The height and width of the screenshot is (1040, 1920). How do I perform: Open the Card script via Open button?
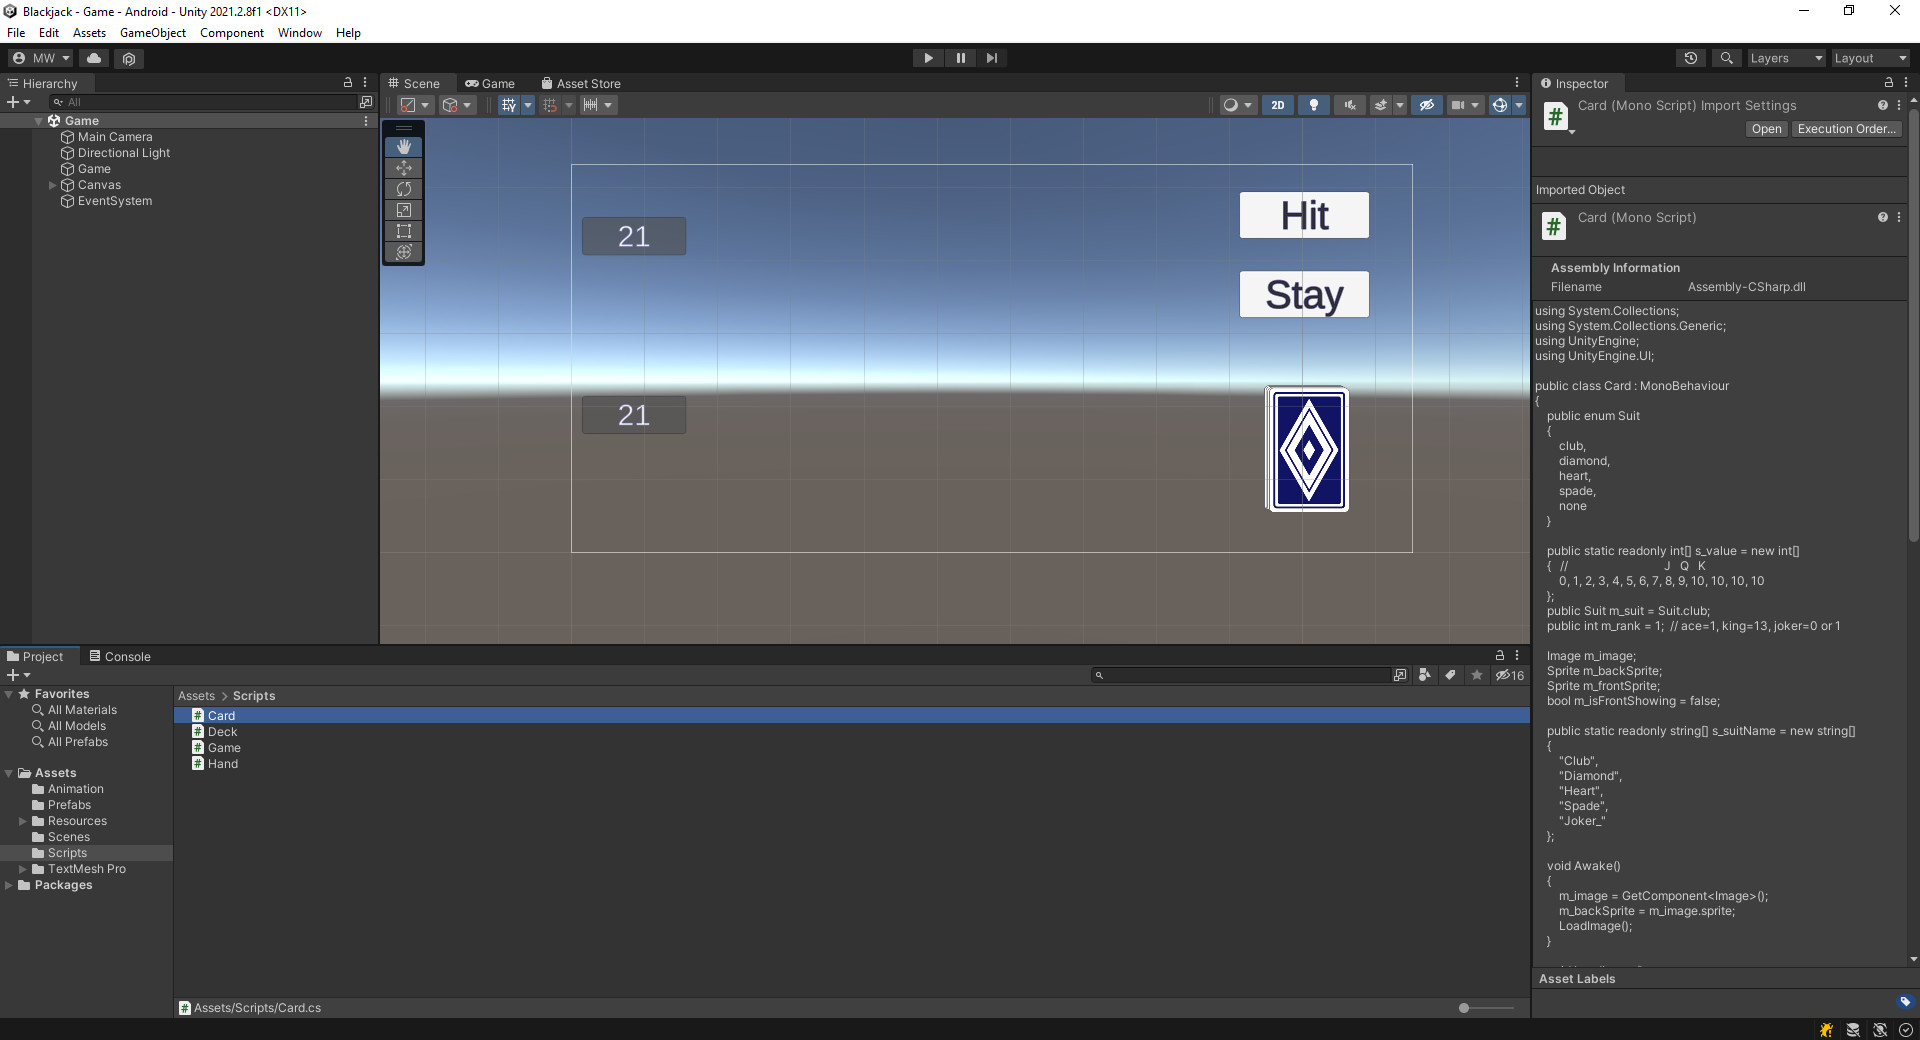click(x=1765, y=129)
